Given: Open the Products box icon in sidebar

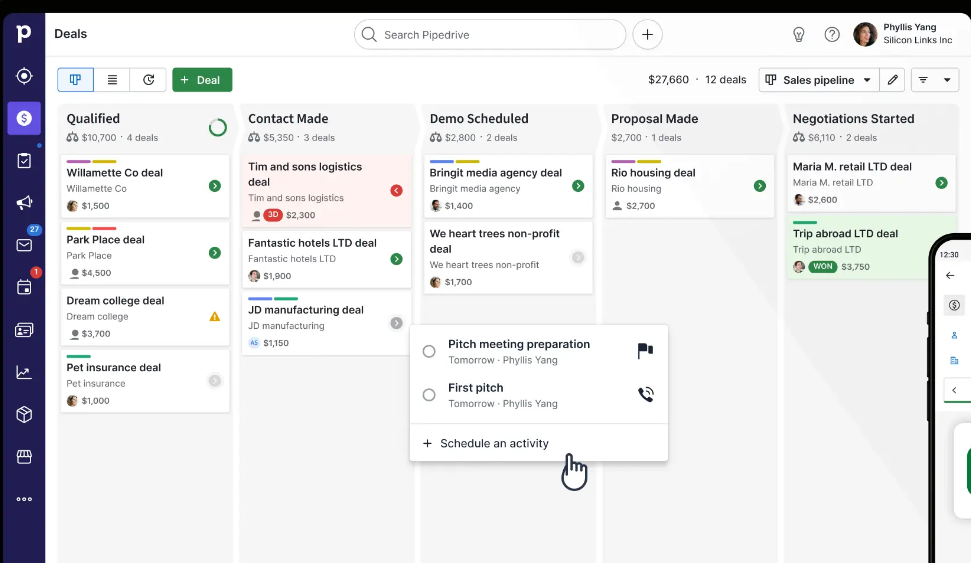Looking at the screenshot, I should 24,414.
